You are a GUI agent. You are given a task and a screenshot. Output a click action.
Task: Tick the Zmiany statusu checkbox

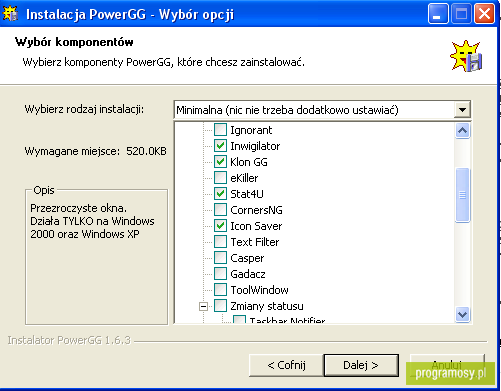(220, 306)
